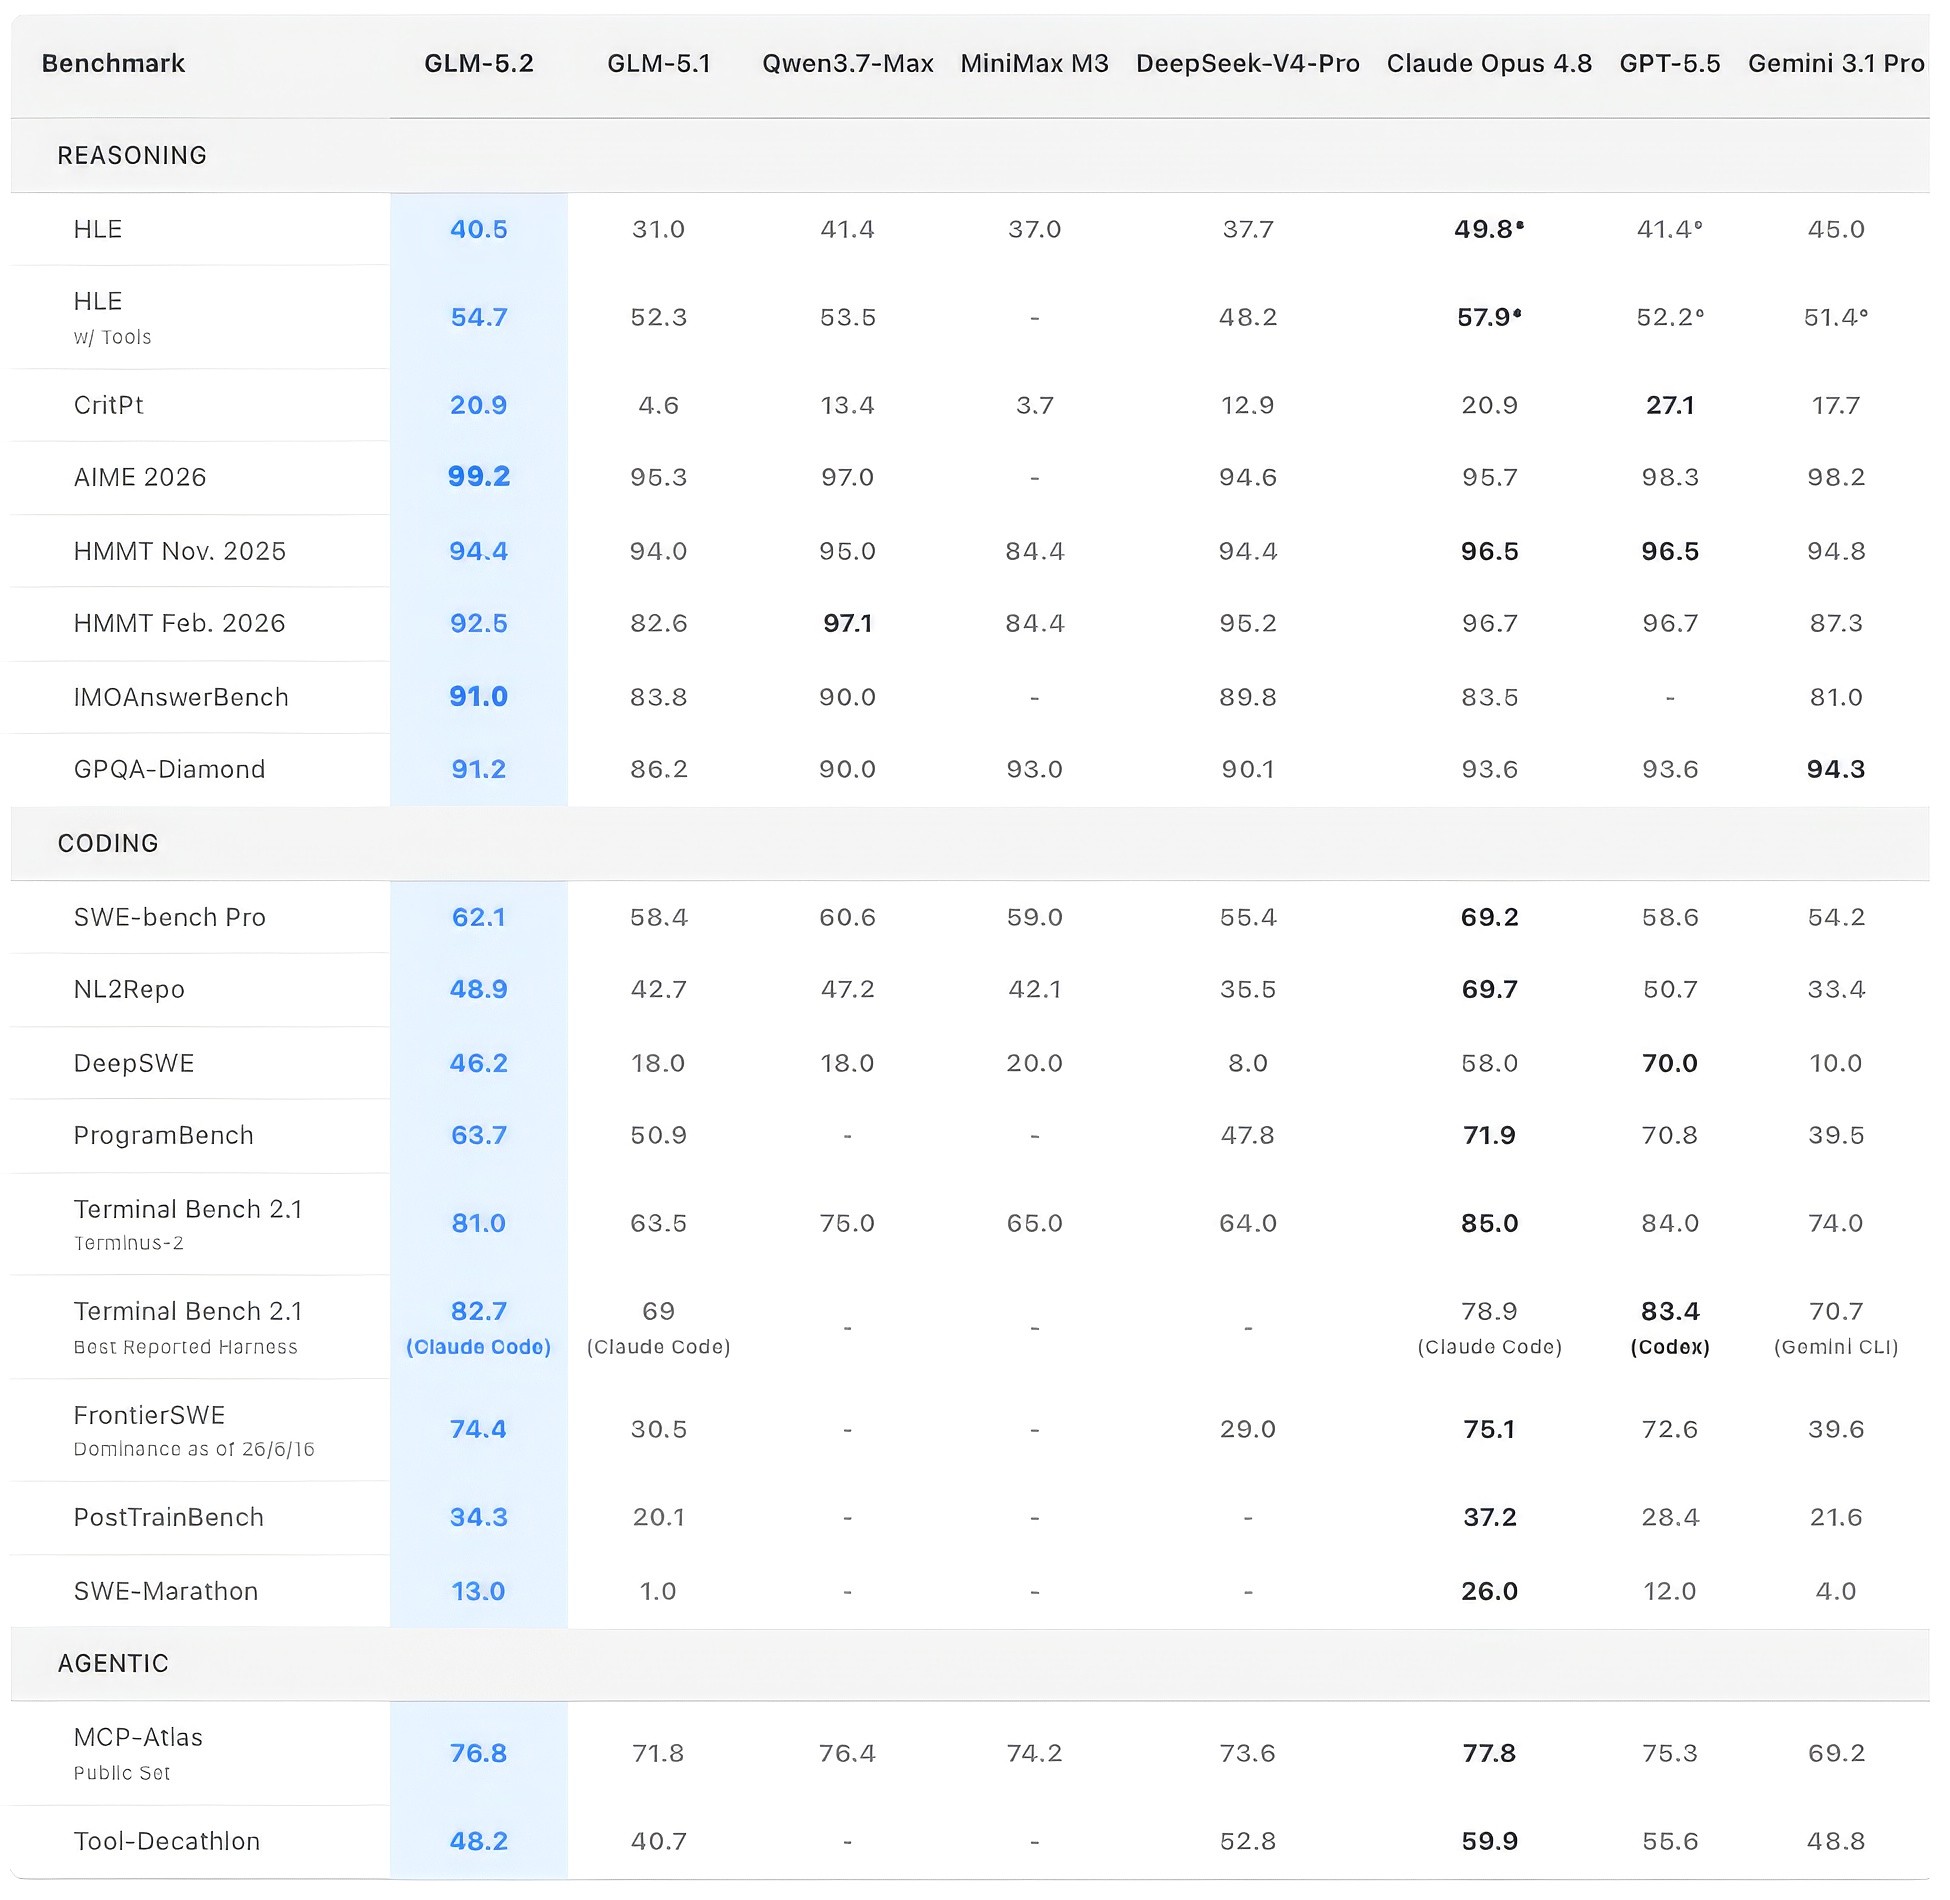The image size is (1950, 1900).
Task: Select DeepSeek-V4-Pro's DeepSWE score "8.0"
Action: 1248,1064
